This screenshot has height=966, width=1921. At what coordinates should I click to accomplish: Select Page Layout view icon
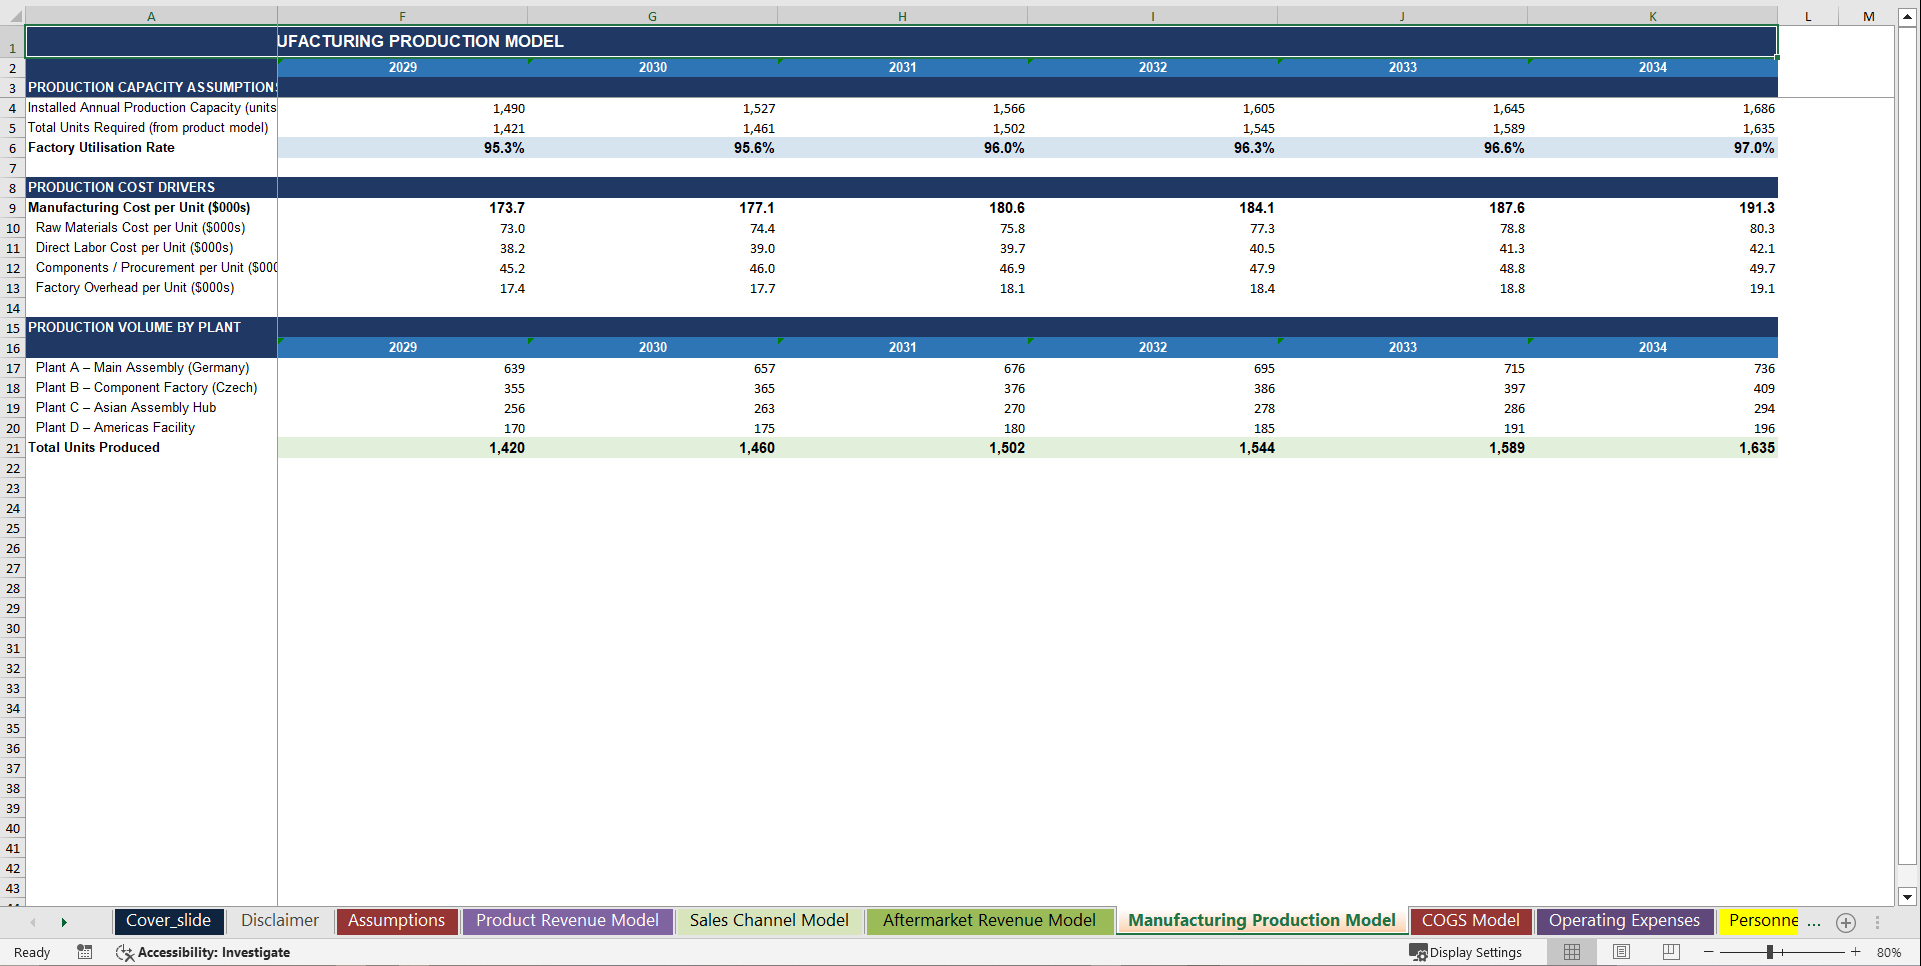point(1621,952)
